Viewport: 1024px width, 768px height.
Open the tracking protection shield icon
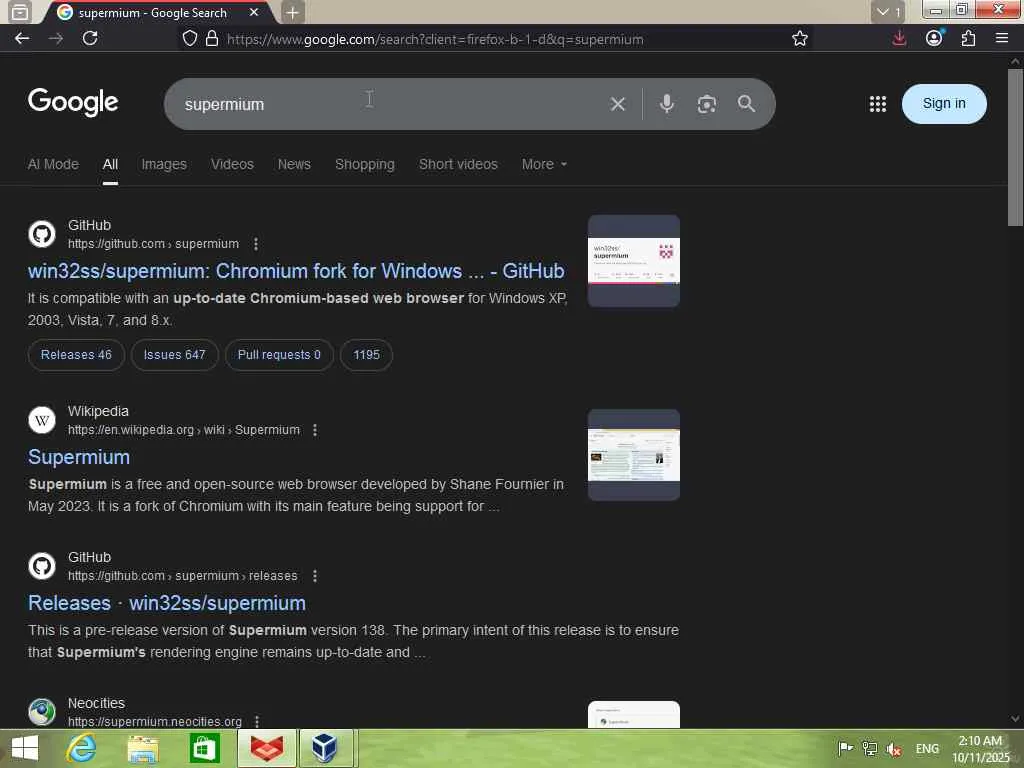point(189,39)
